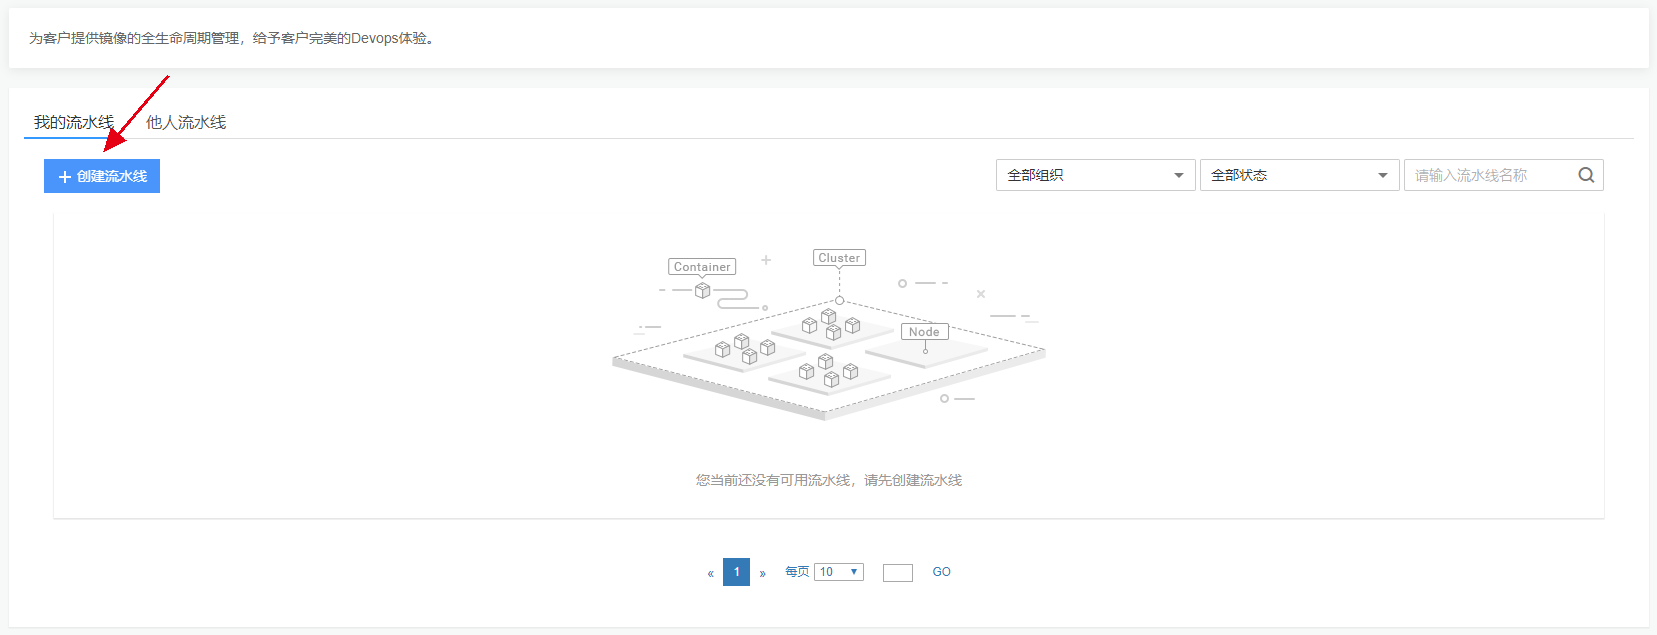Open the 他人流水线 tab
The height and width of the screenshot is (635, 1657).
point(186,122)
